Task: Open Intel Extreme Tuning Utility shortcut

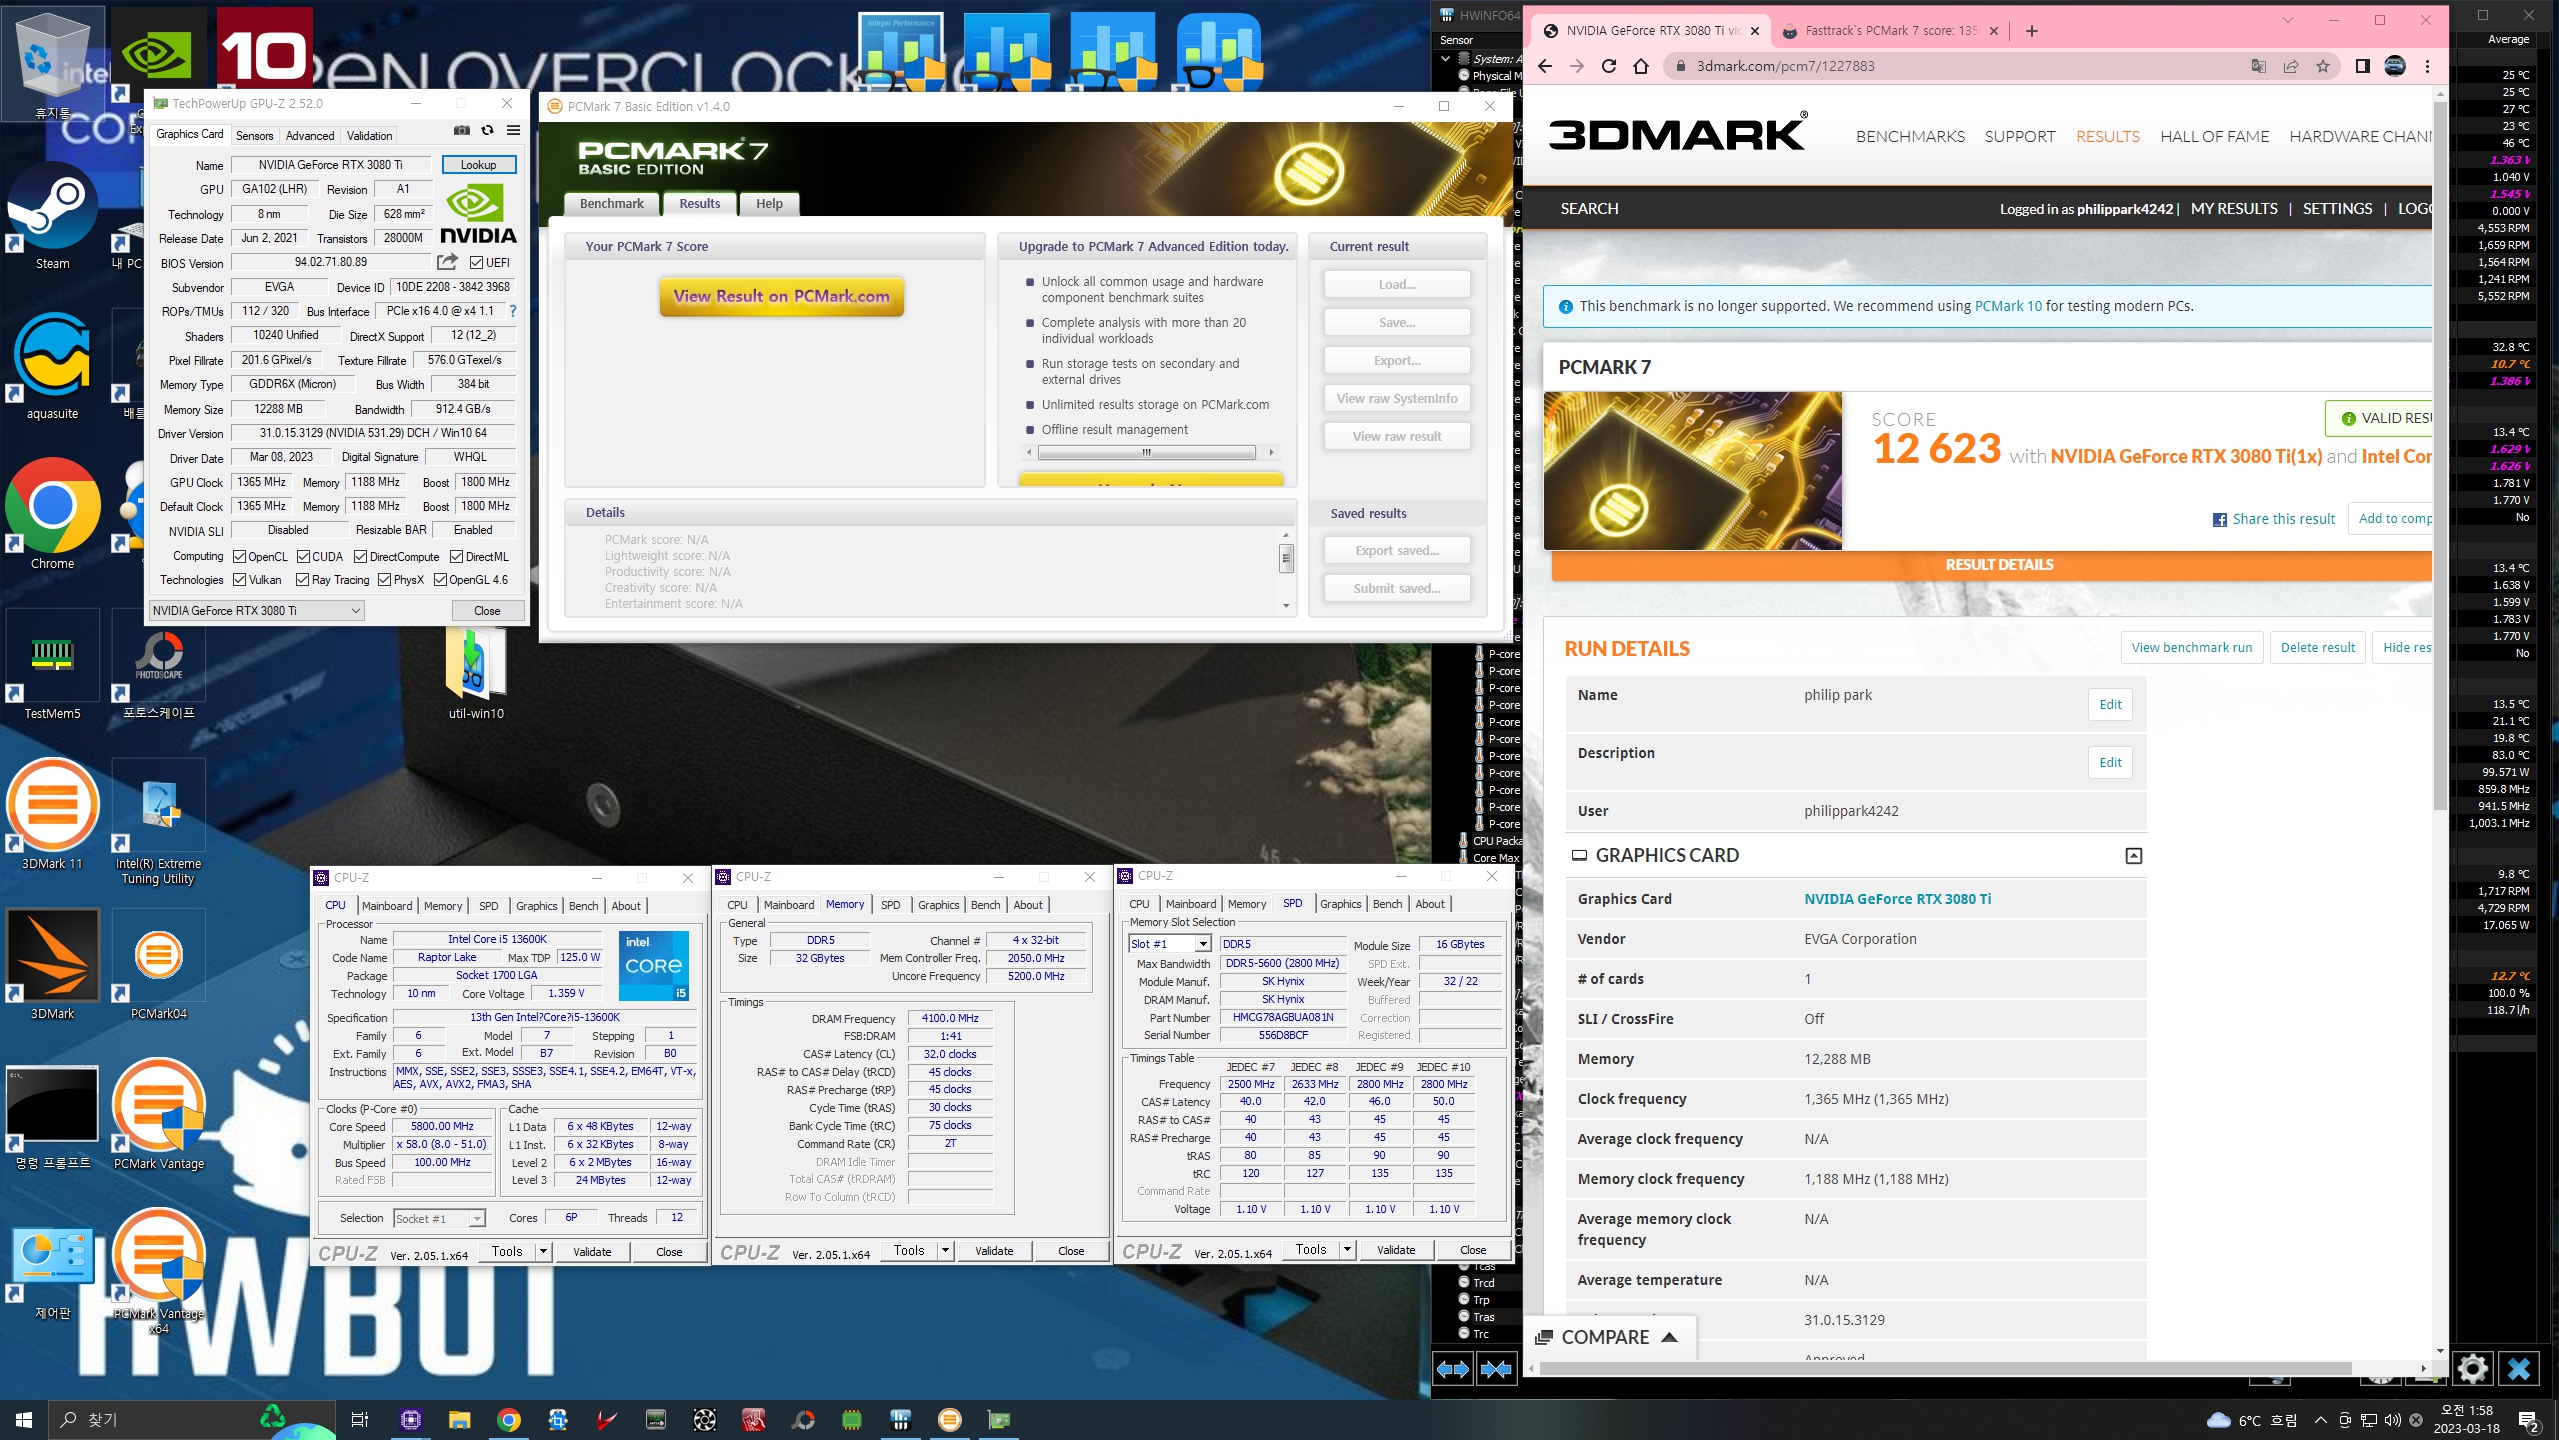Action: click(x=160, y=822)
